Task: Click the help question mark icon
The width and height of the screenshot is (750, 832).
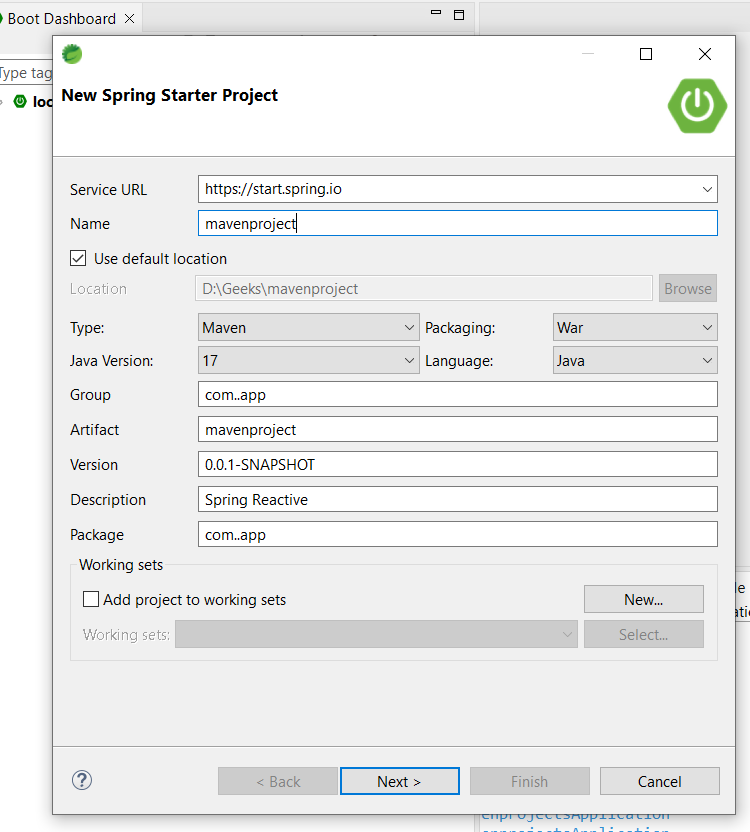Action: tap(82, 780)
